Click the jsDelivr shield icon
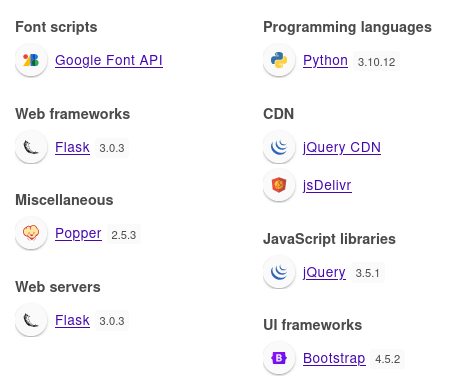This screenshot has height=388, width=469. [279, 185]
